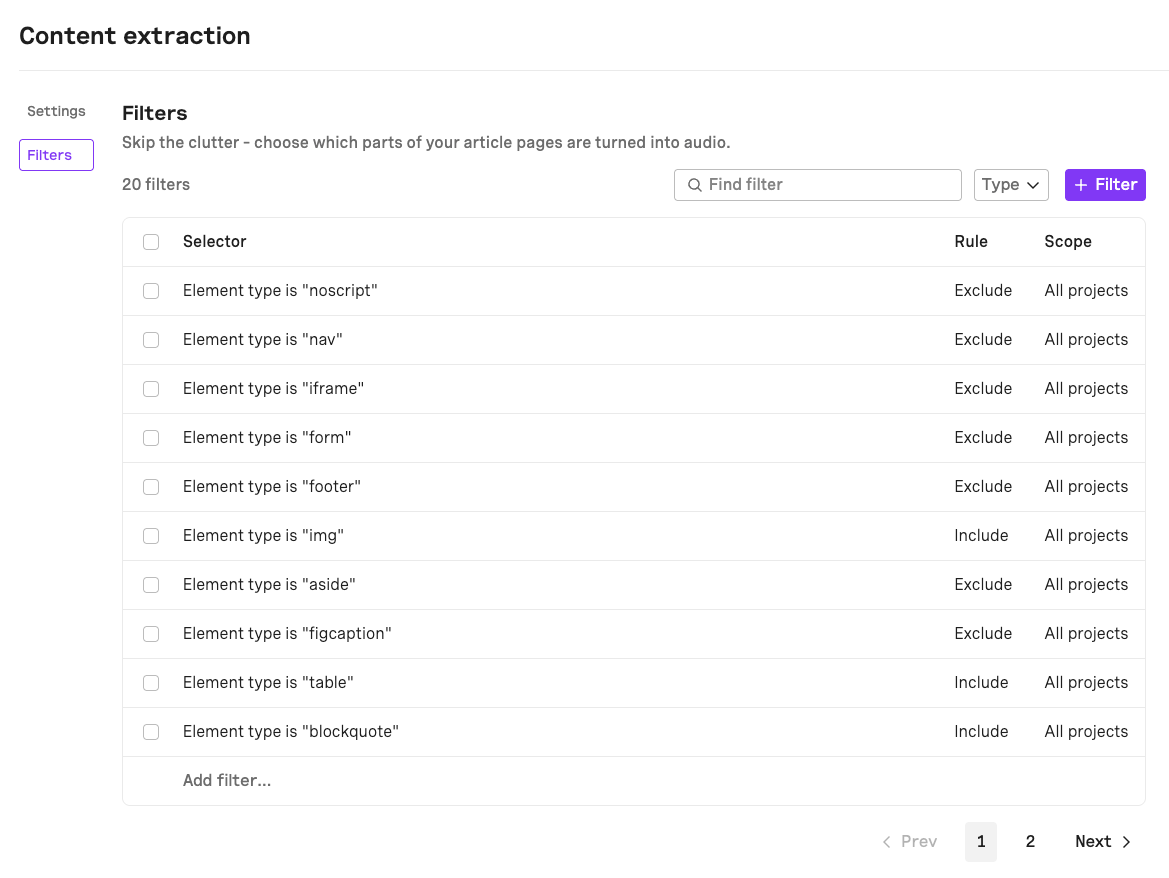Tick the "blockquote" filter checkbox

click(151, 732)
